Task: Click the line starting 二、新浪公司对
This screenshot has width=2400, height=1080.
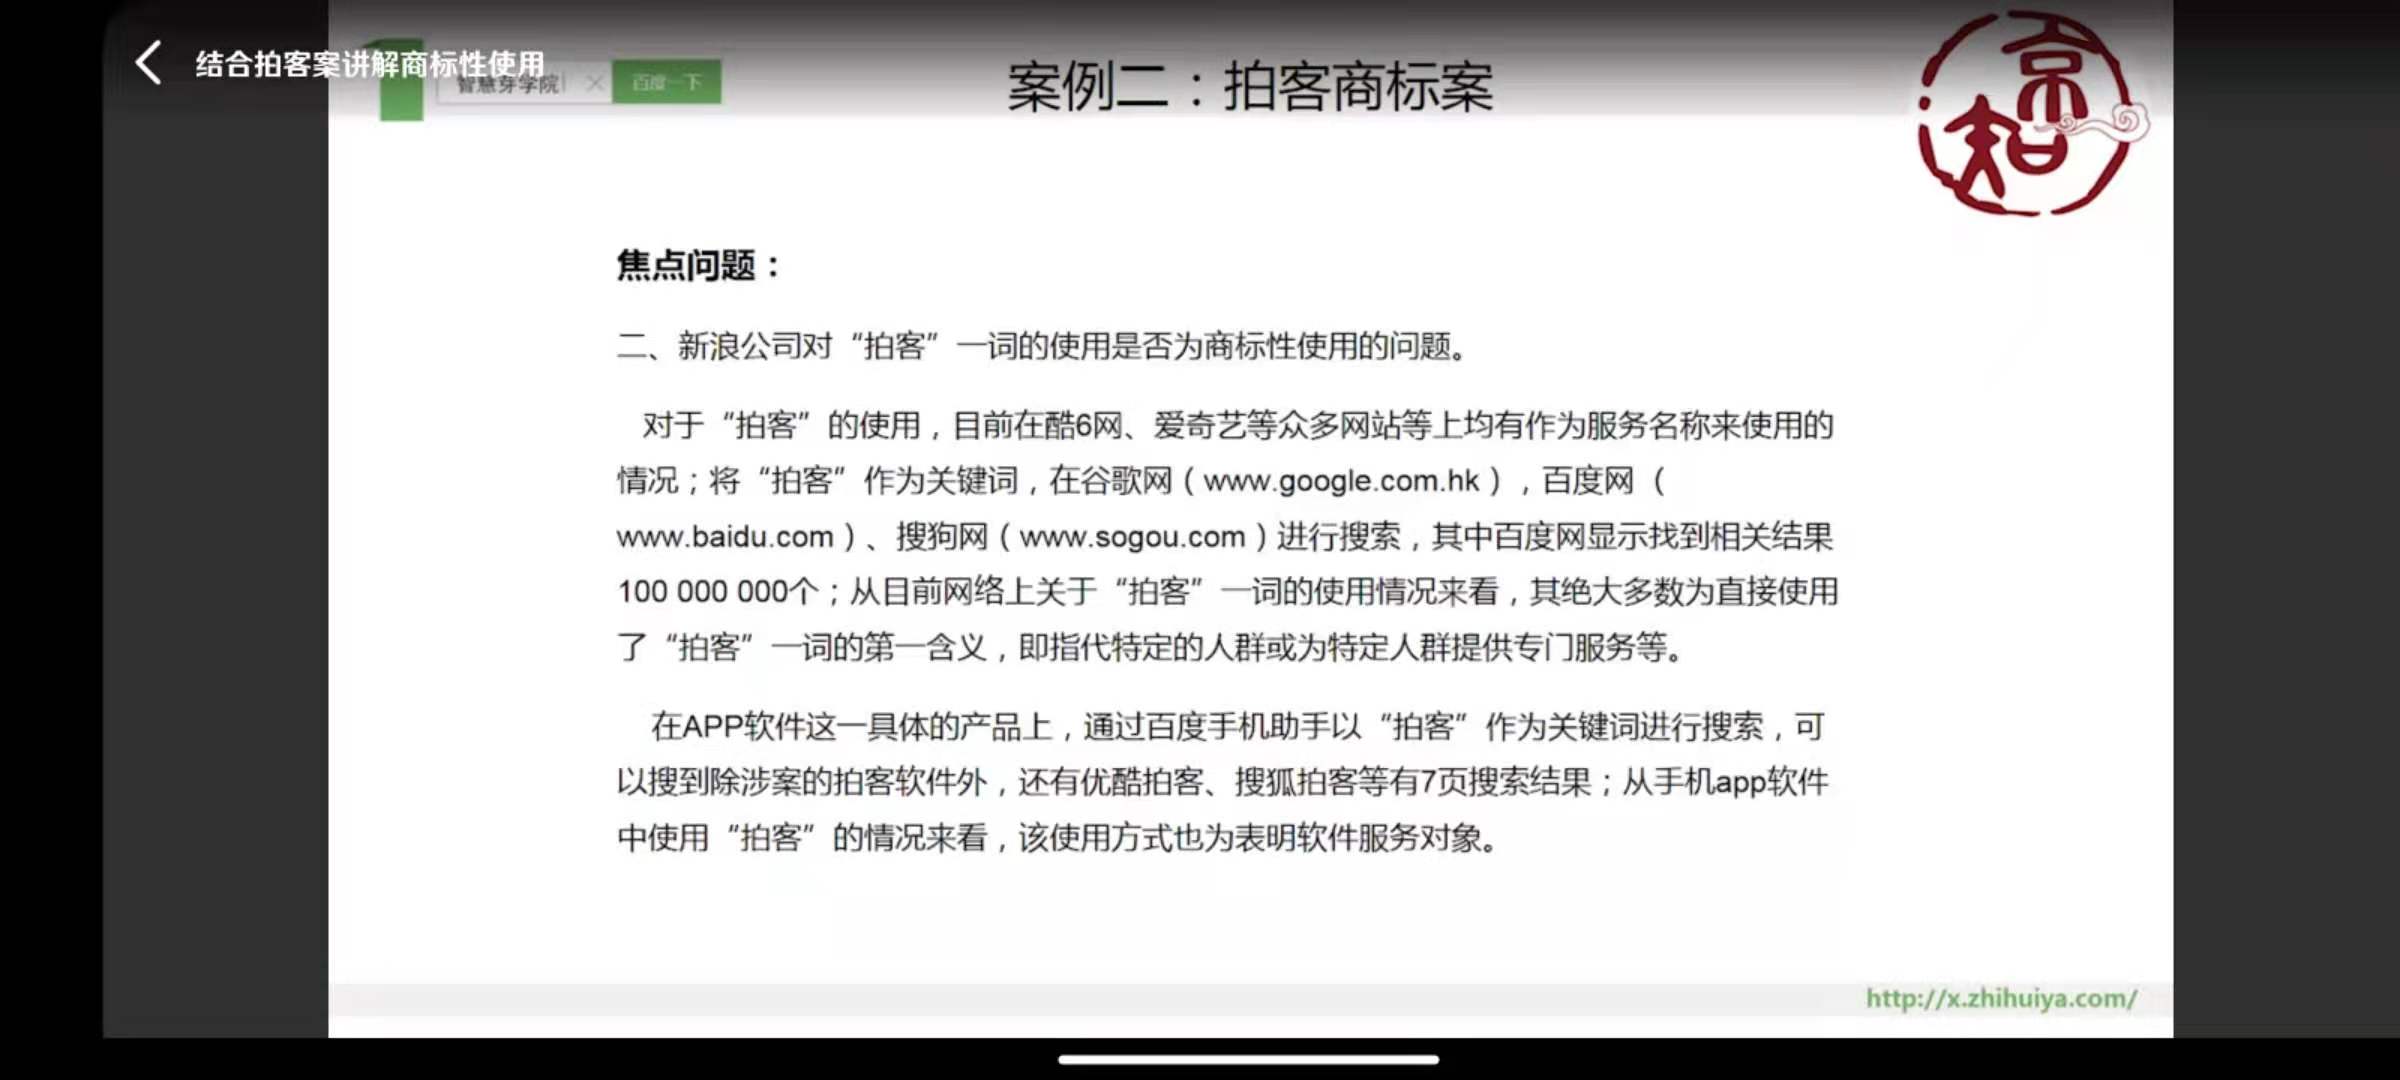Action: (x=1040, y=346)
